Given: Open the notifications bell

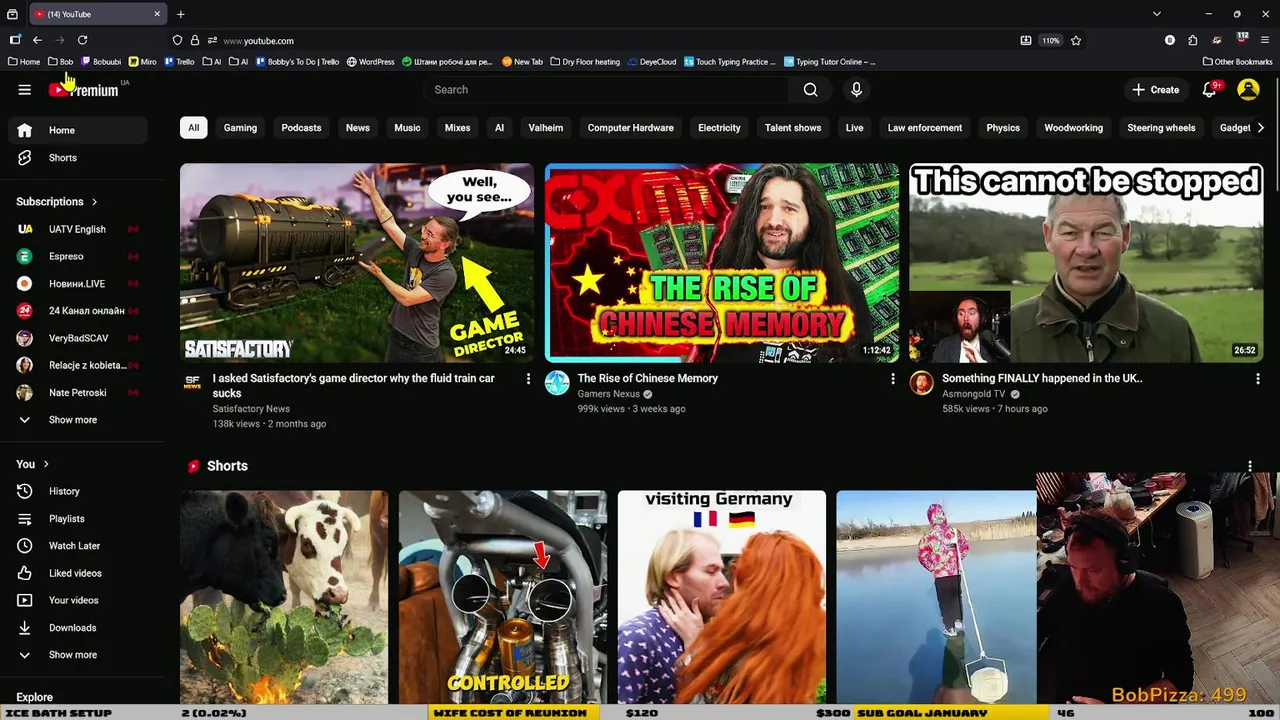Looking at the screenshot, I should coord(1209,90).
